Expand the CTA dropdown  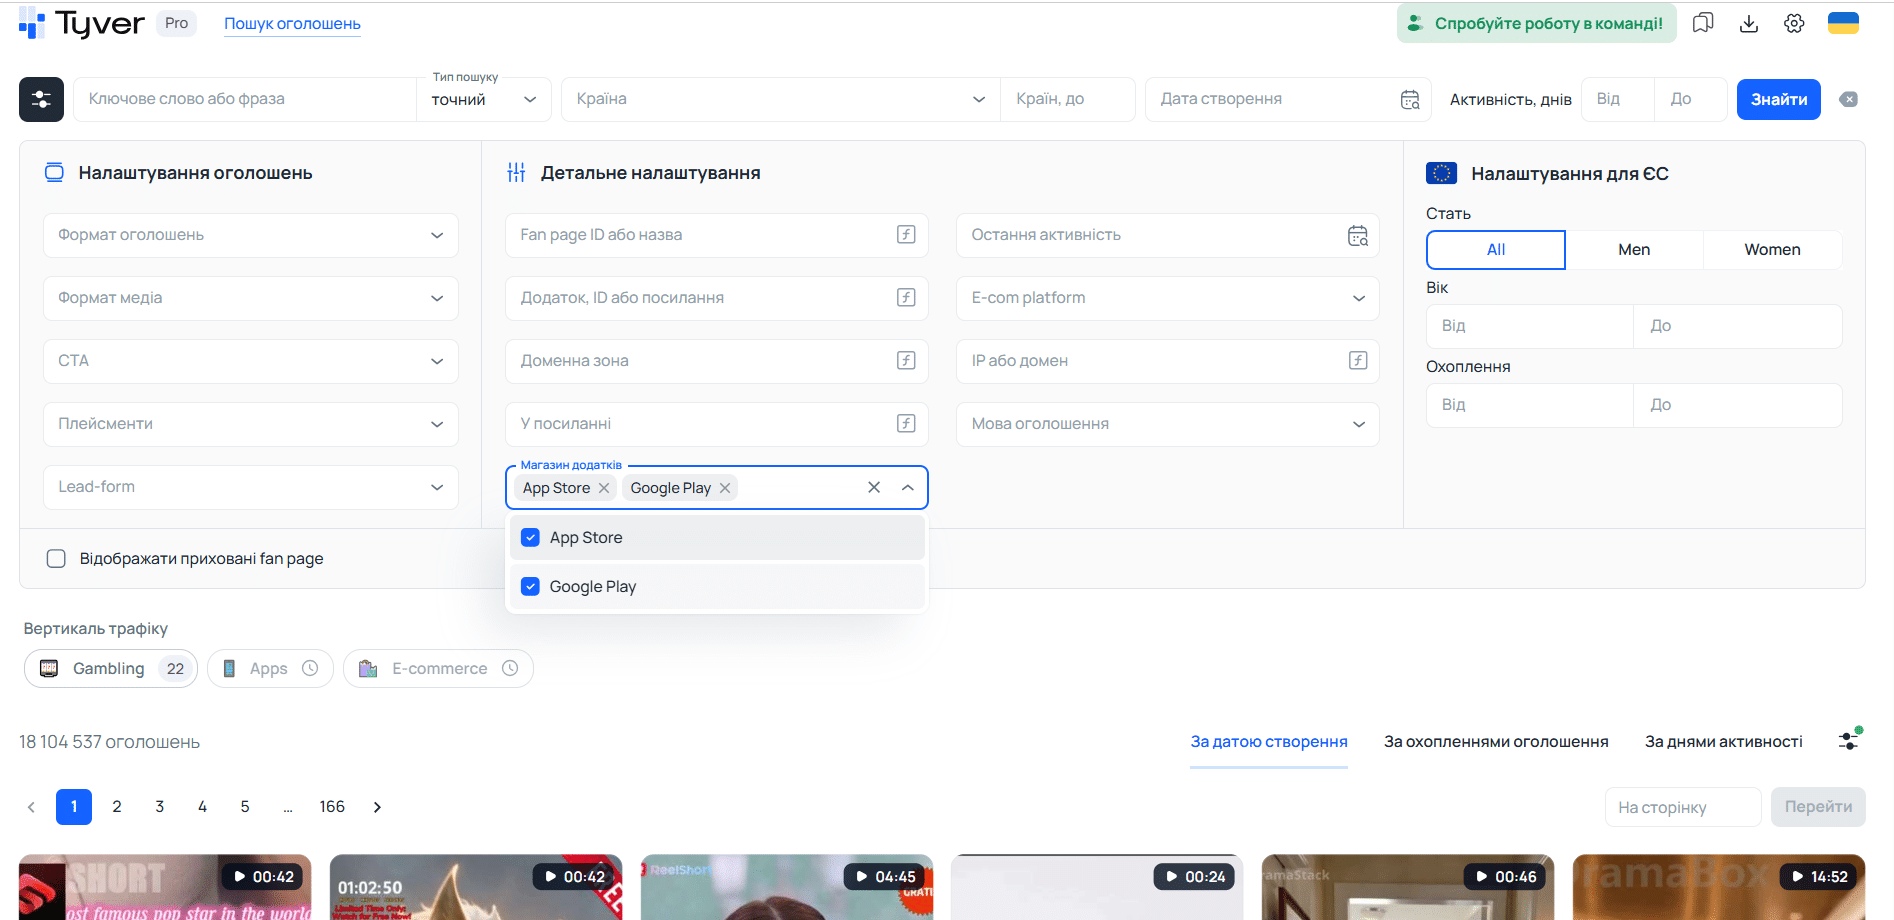251,361
